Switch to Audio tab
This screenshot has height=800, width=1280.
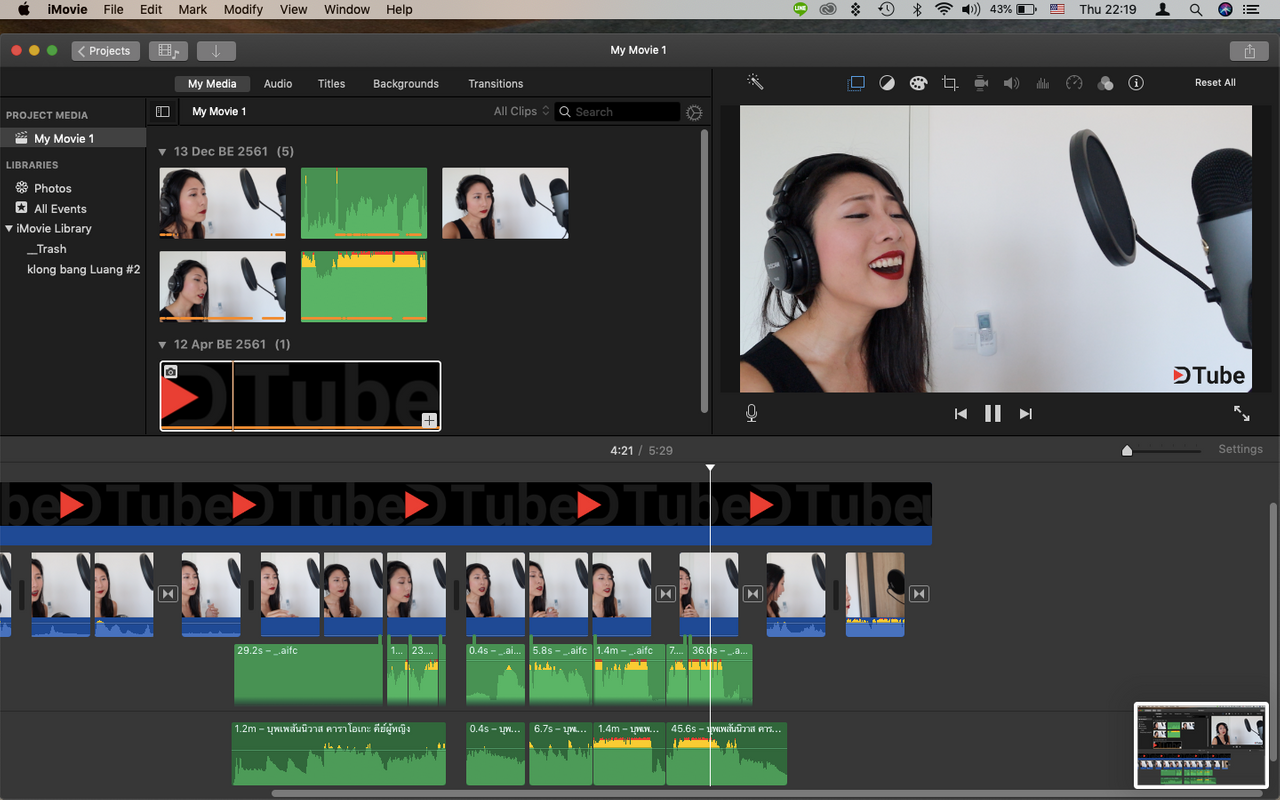click(x=278, y=84)
